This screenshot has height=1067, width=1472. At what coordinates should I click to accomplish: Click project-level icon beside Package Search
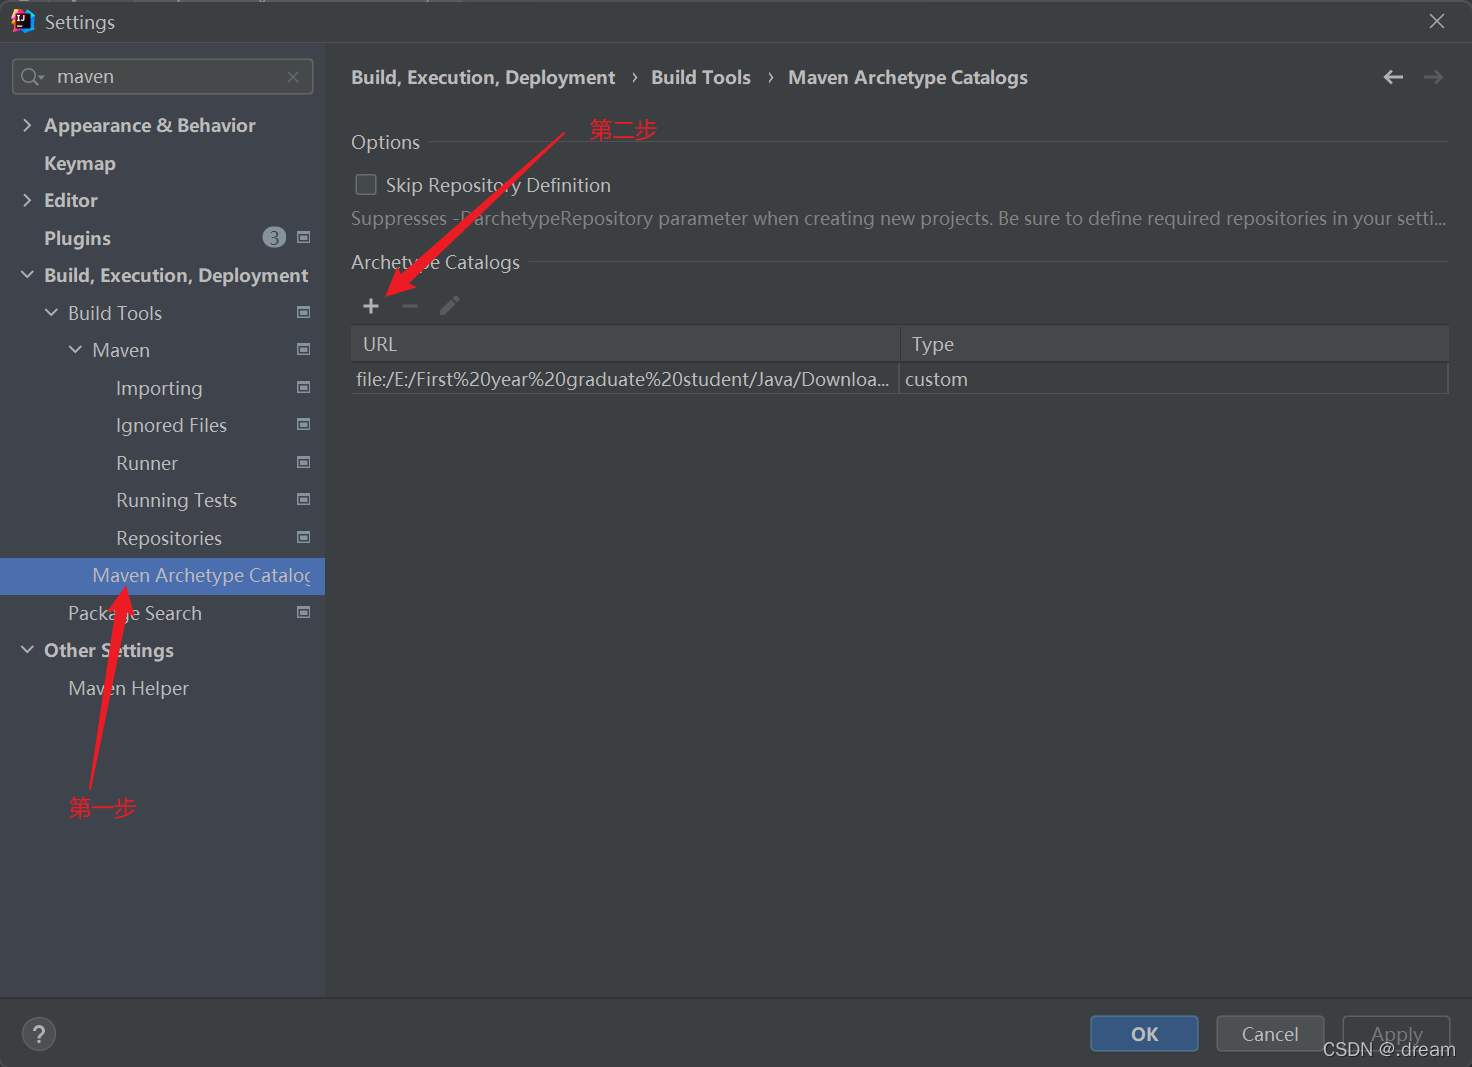tap(303, 612)
